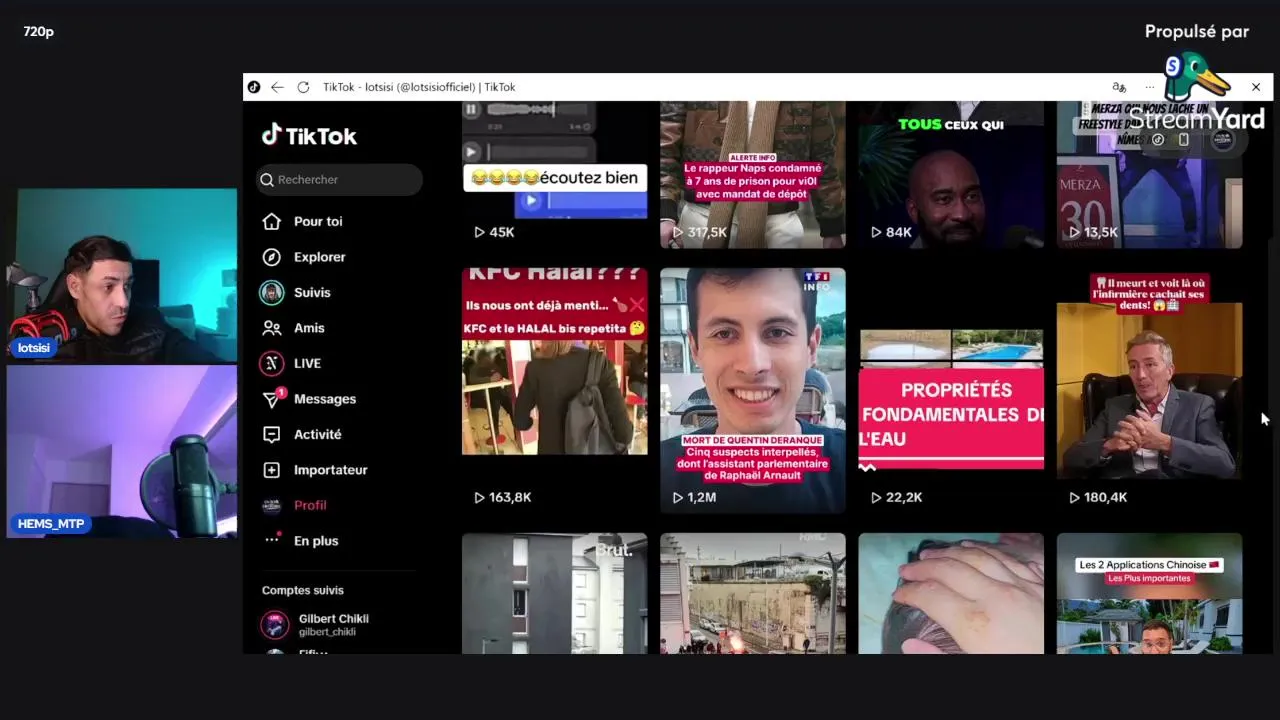Click the Messages icon with the notification badge
This screenshot has height=720, width=1280.
(272, 399)
